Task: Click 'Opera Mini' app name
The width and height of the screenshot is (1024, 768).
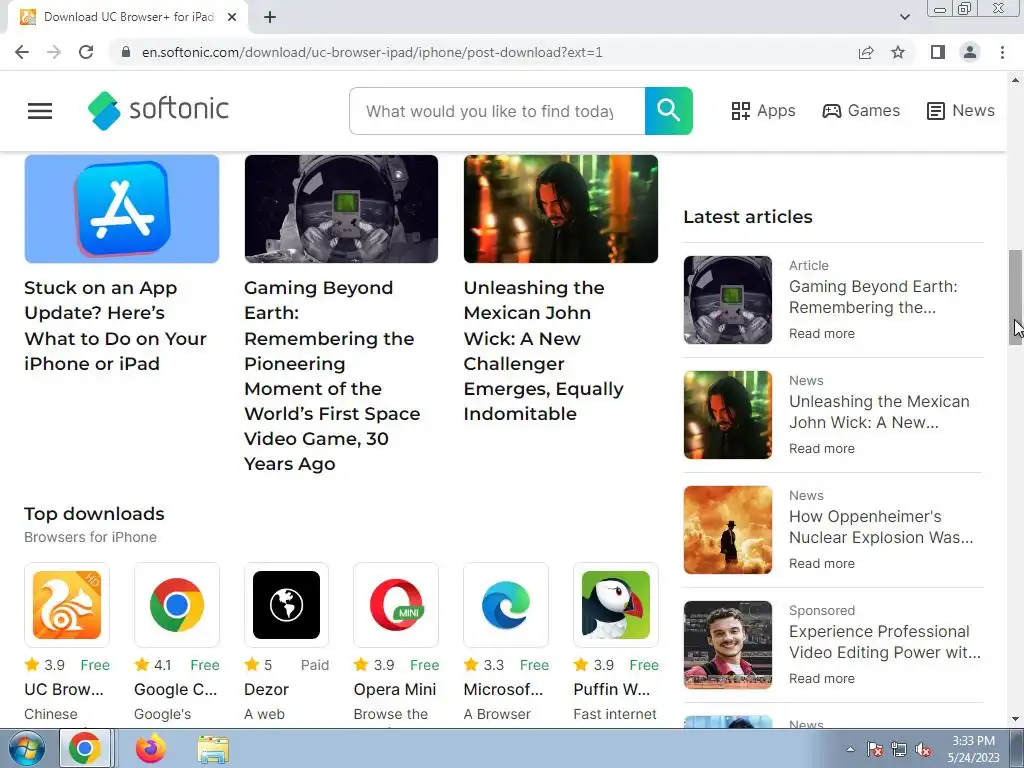Action: pyautogui.click(x=394, y=690)
